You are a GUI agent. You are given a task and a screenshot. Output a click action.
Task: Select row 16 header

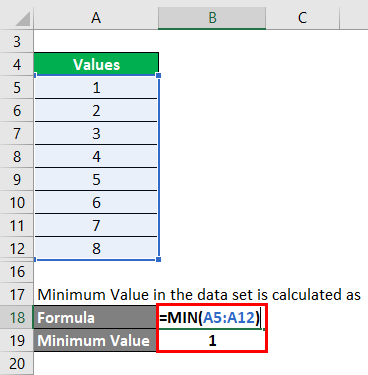pos(17,271)
